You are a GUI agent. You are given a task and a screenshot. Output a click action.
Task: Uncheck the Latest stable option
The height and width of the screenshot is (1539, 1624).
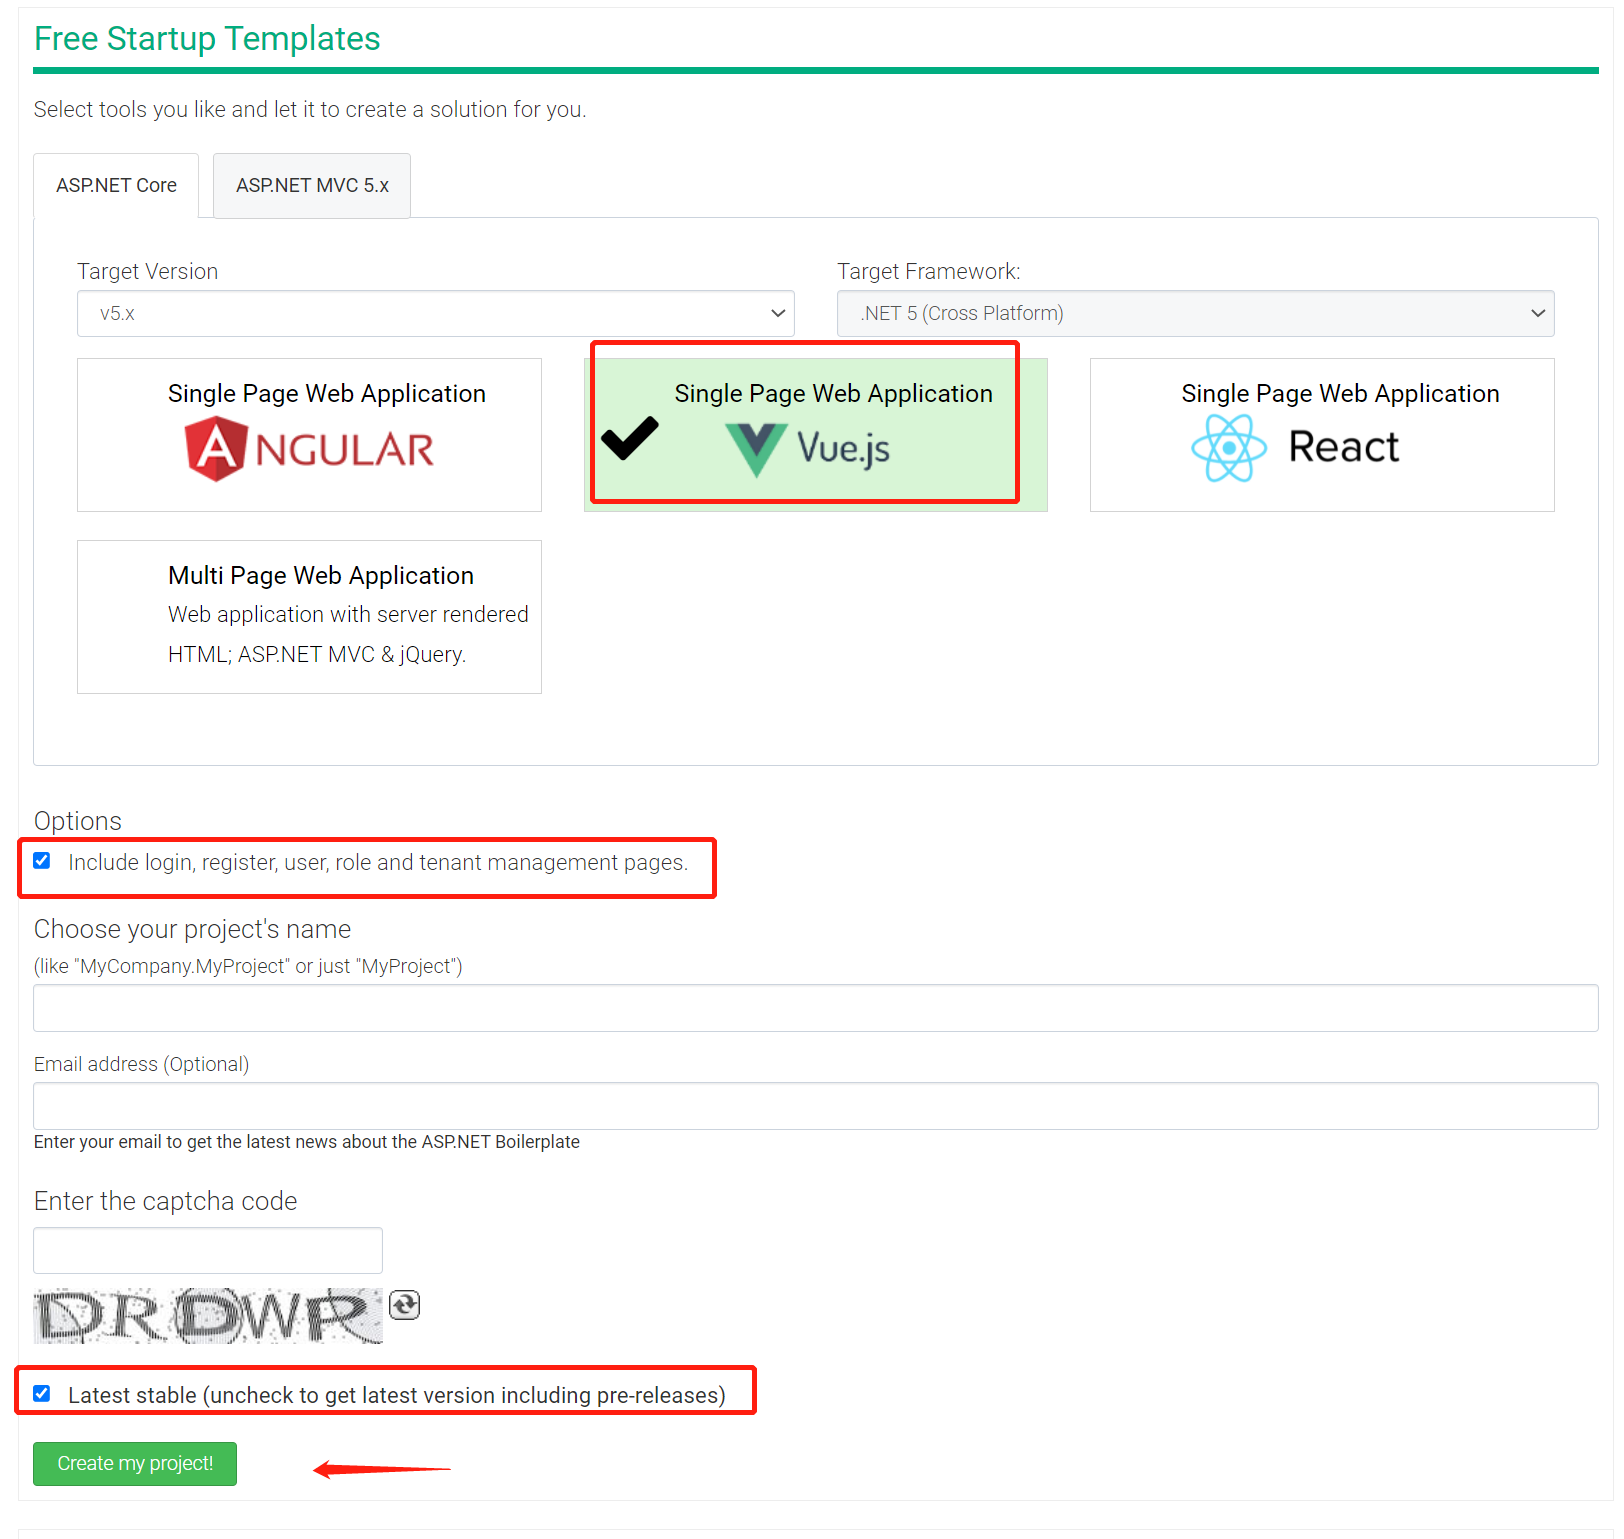(x=42, y=1393)
